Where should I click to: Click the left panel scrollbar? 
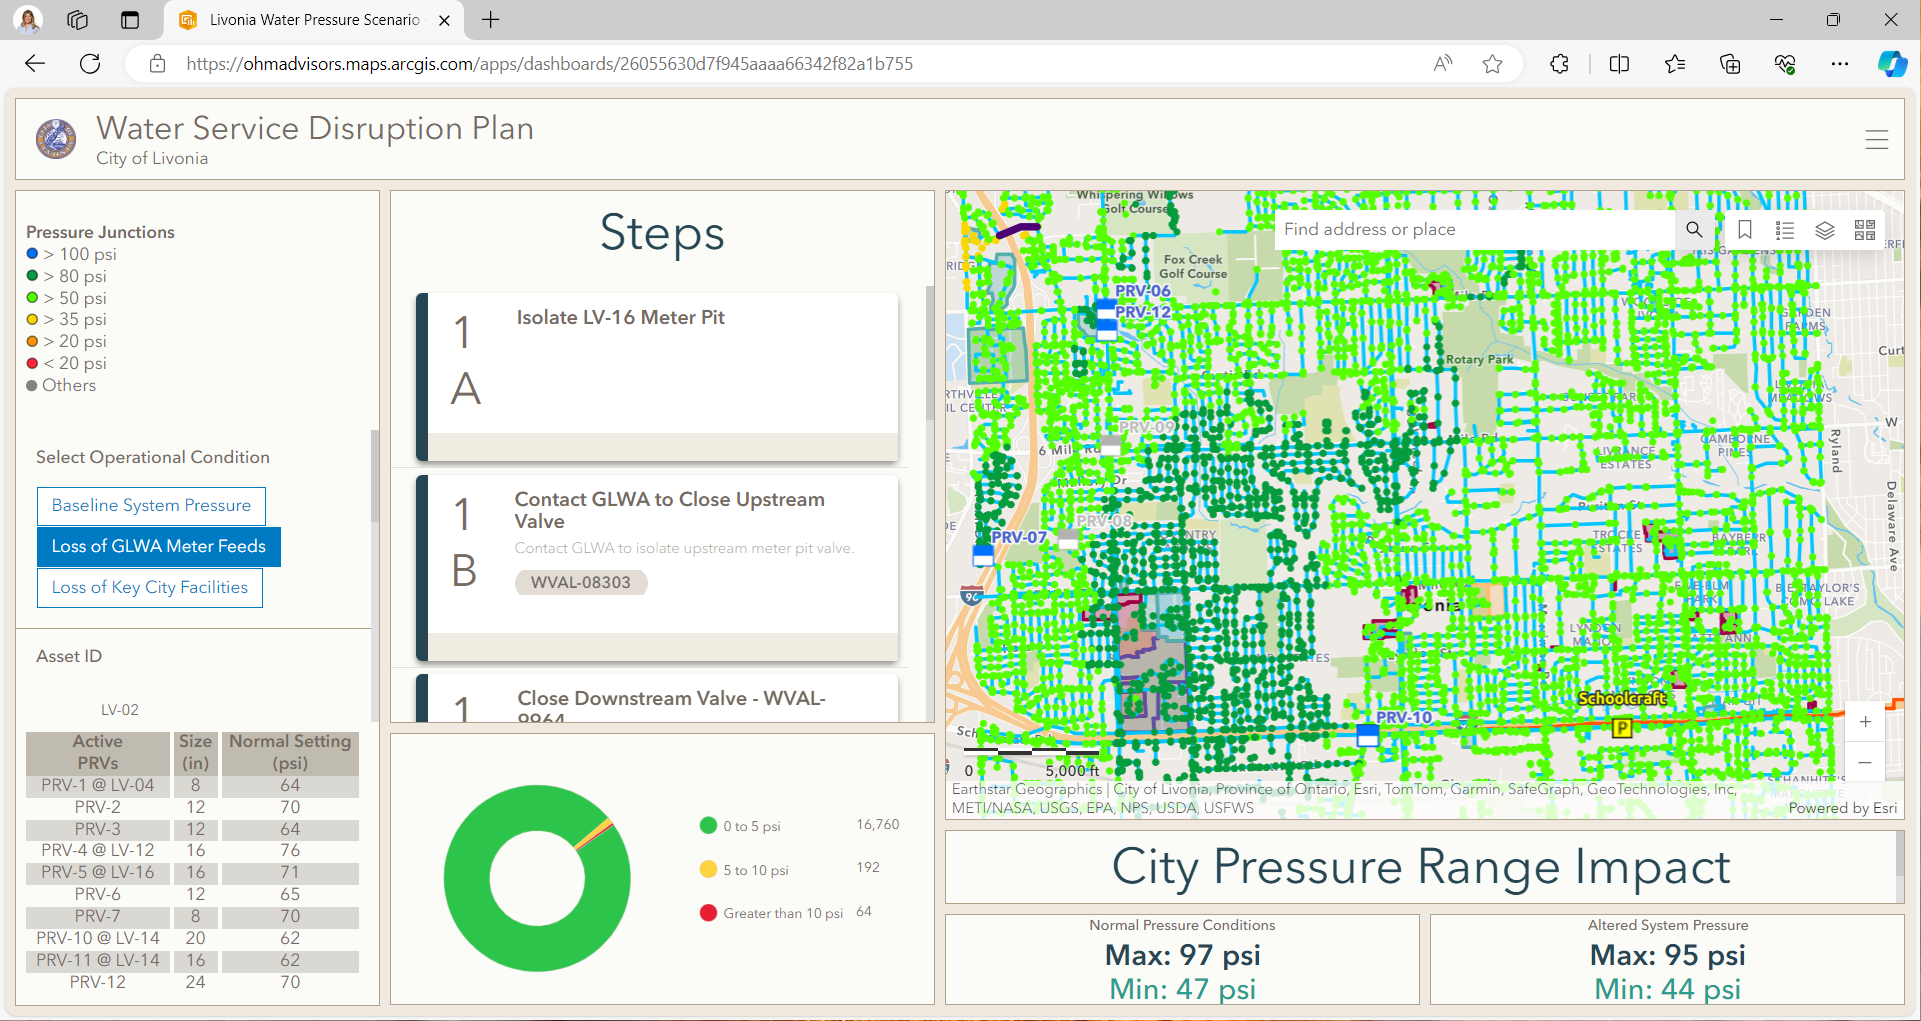tap(375, 476)
